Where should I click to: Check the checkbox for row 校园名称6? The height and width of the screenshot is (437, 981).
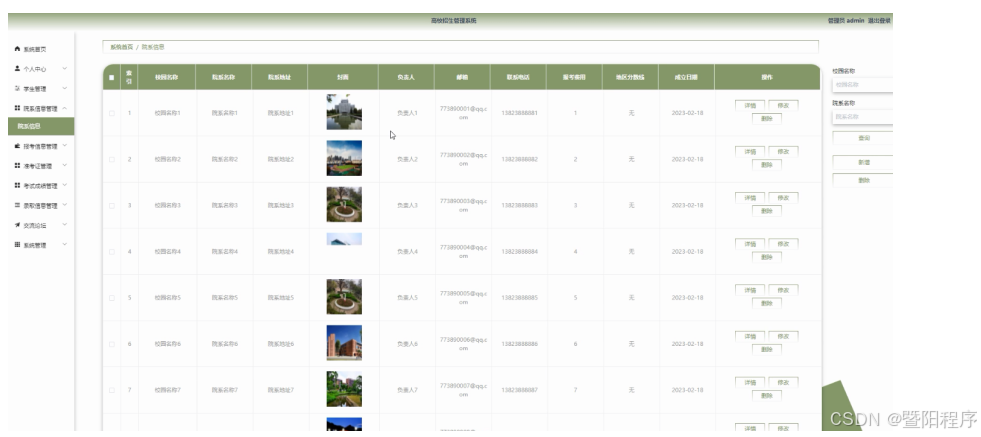[112, 344]
